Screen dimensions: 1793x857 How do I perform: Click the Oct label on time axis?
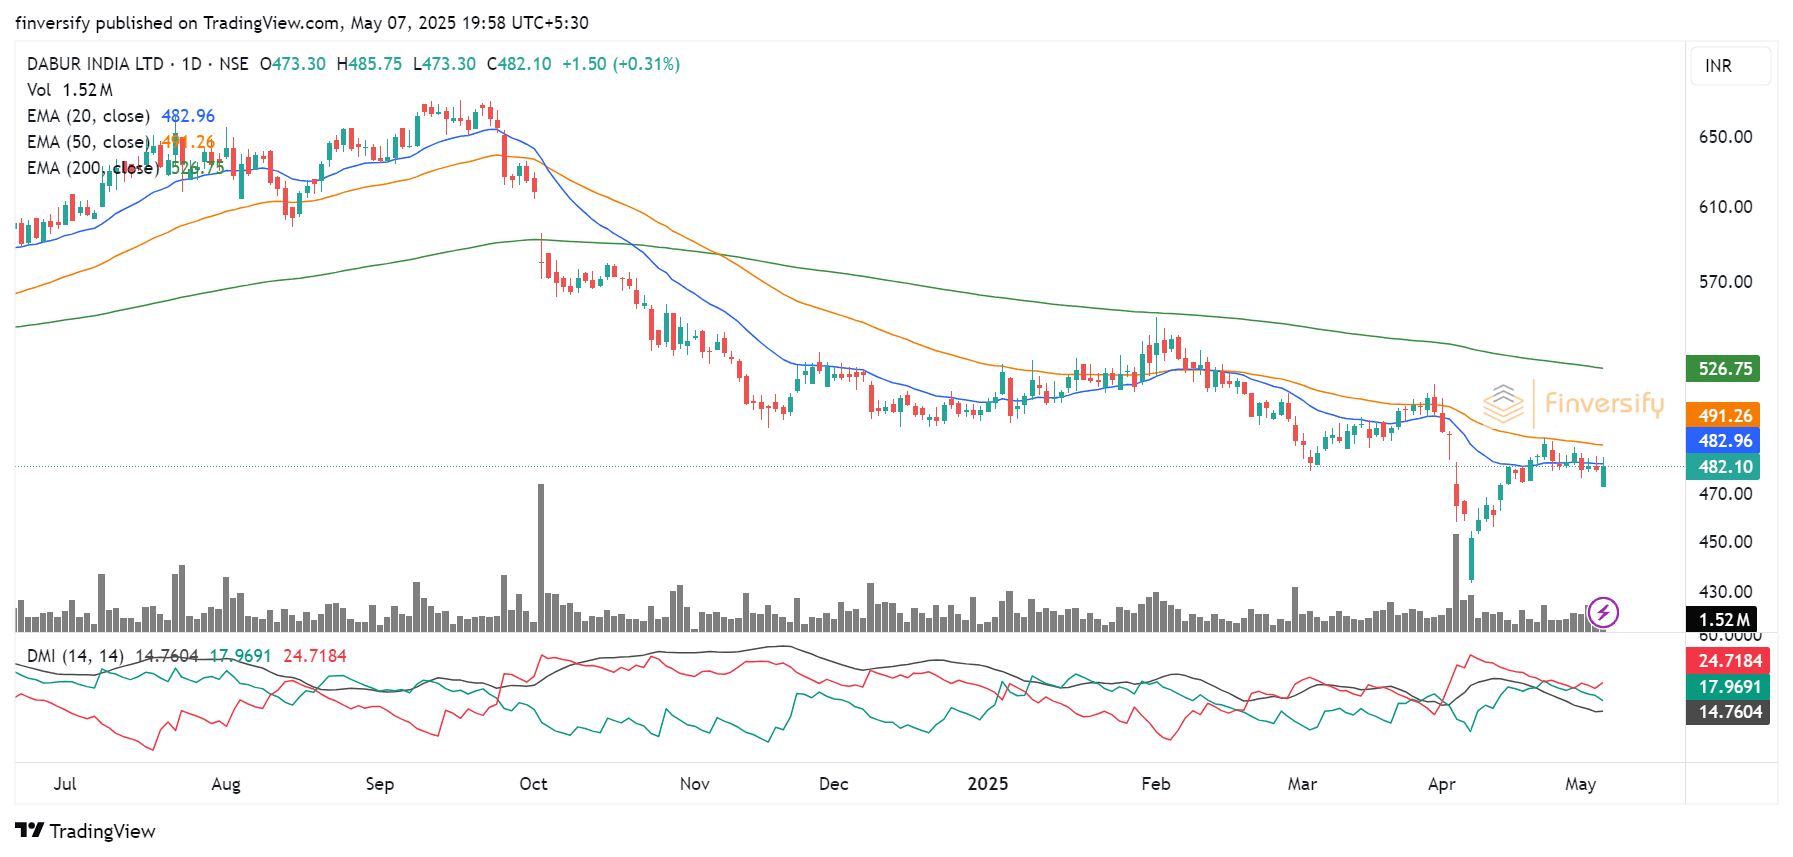(x=533, y=784)
